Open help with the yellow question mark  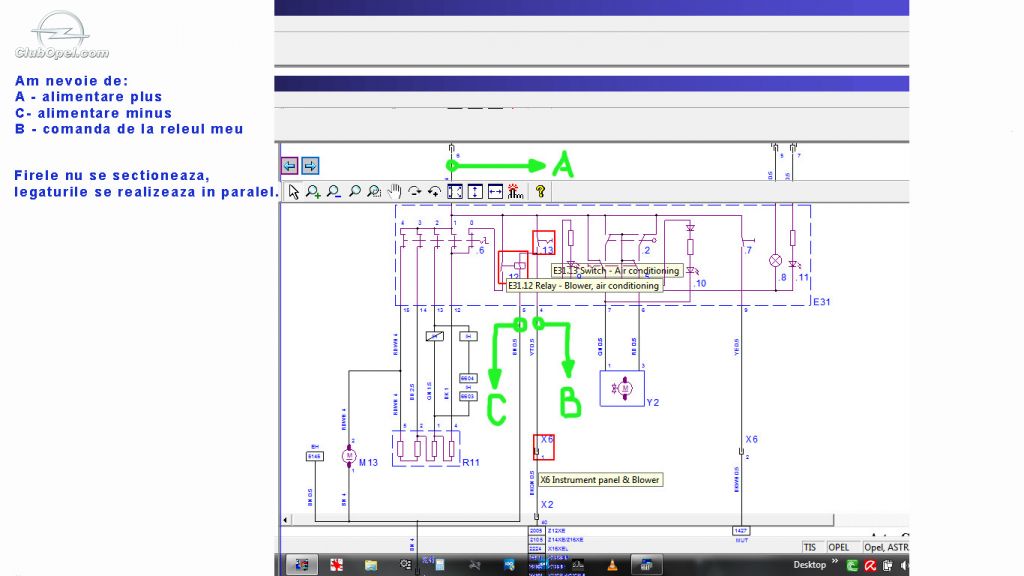tap(540, 192)
